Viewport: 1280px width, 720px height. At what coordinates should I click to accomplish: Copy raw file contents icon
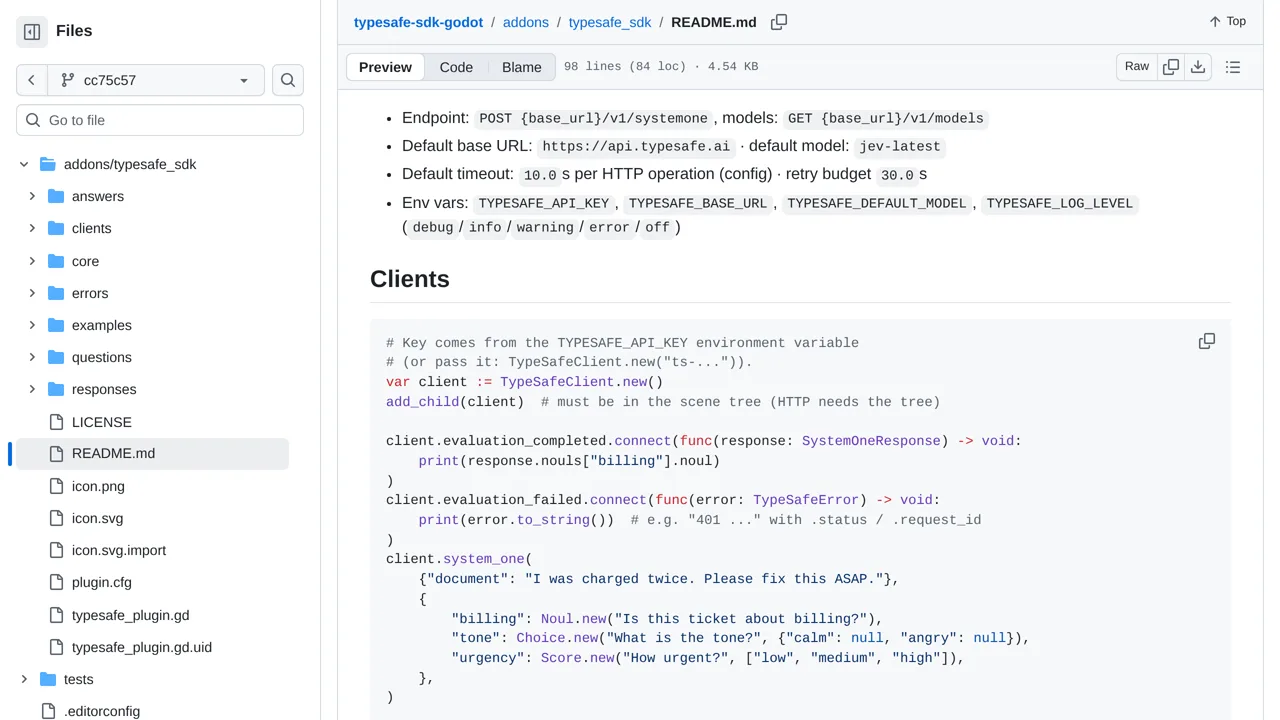(x=1171, y=67)
